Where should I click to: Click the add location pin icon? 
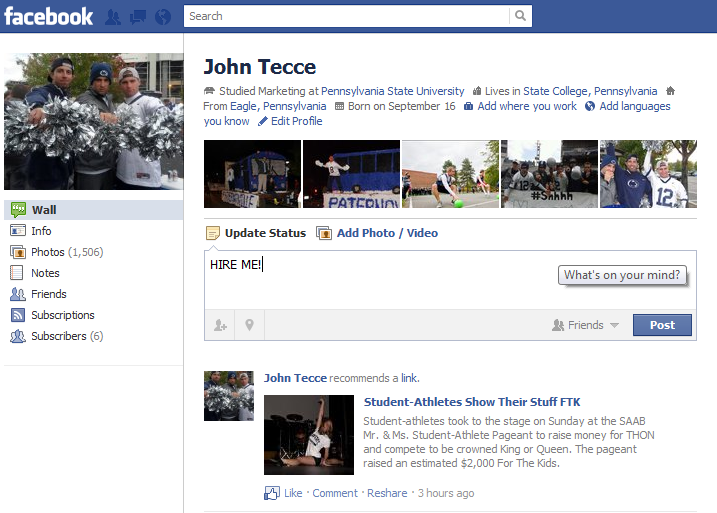[x=249, y=325]
